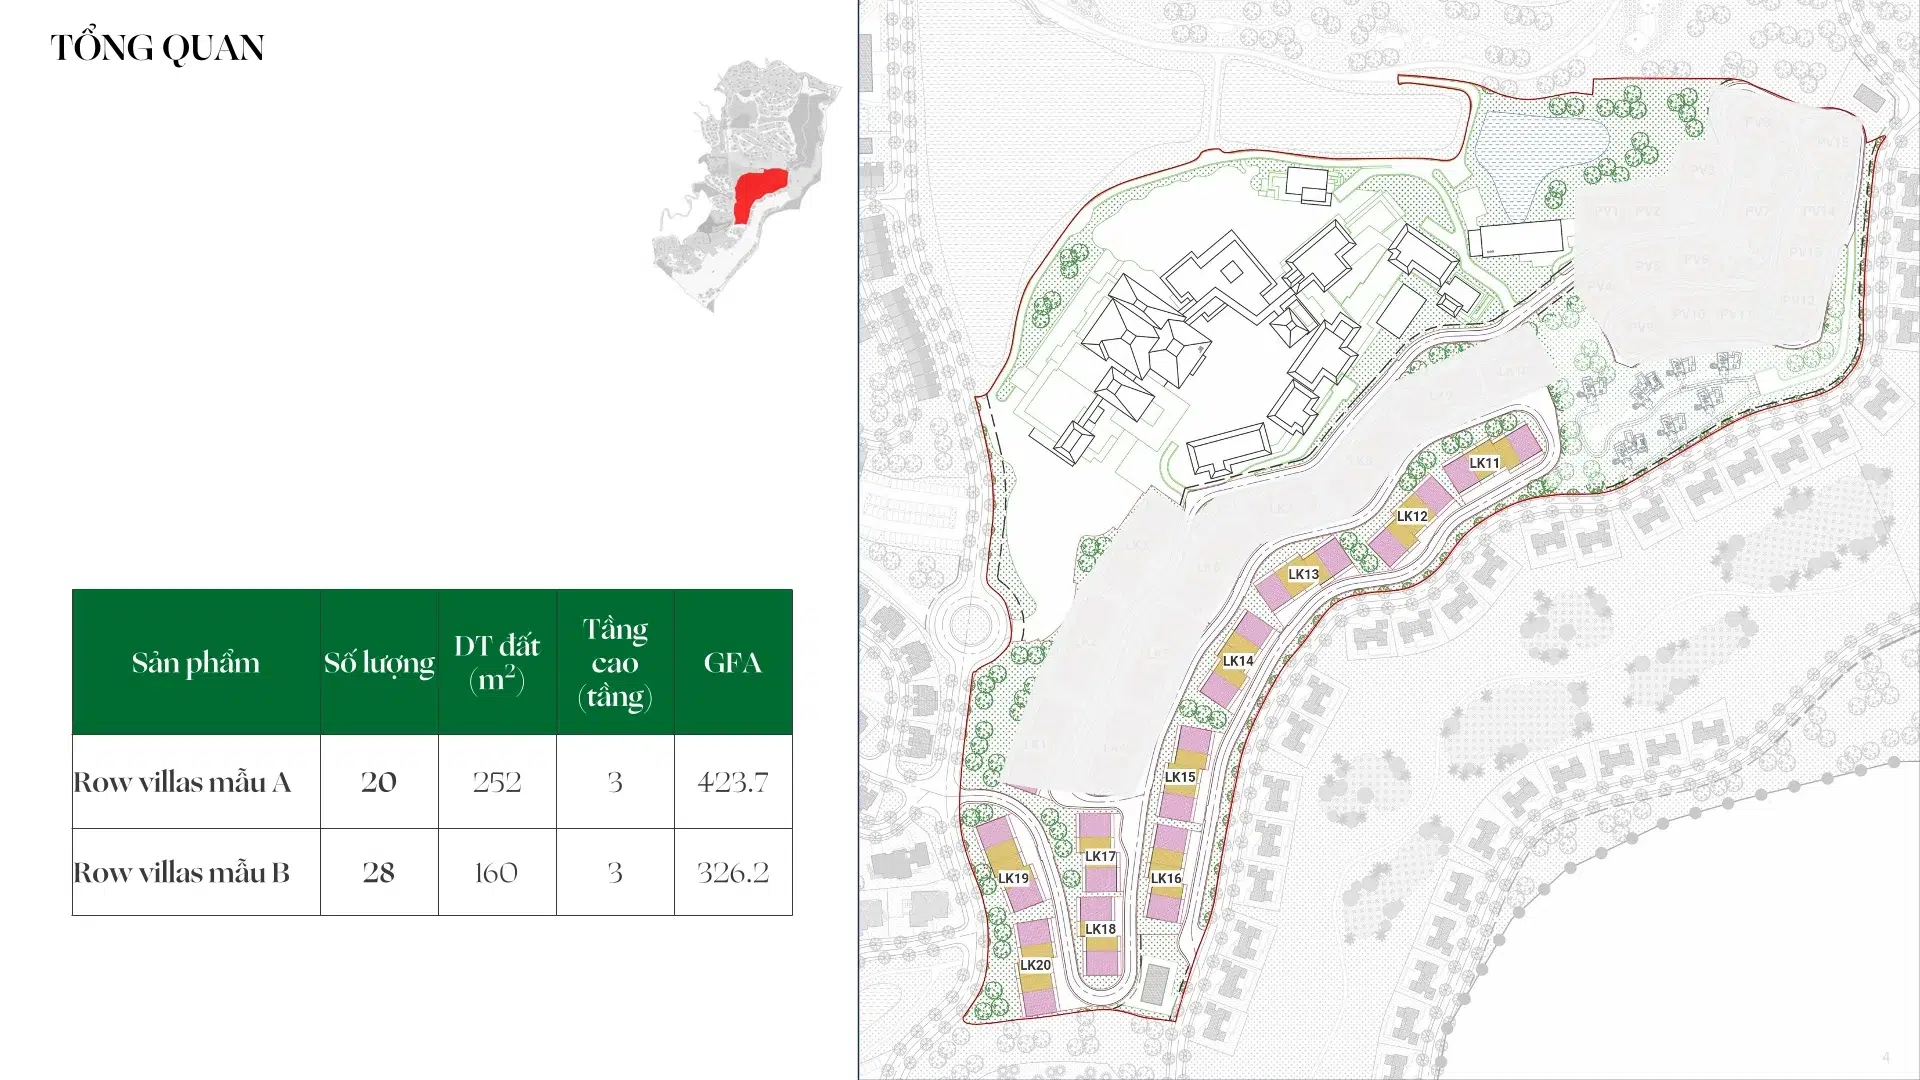Click the LK15 block label
The image size is (1920, 1080).
point(1180,777)
